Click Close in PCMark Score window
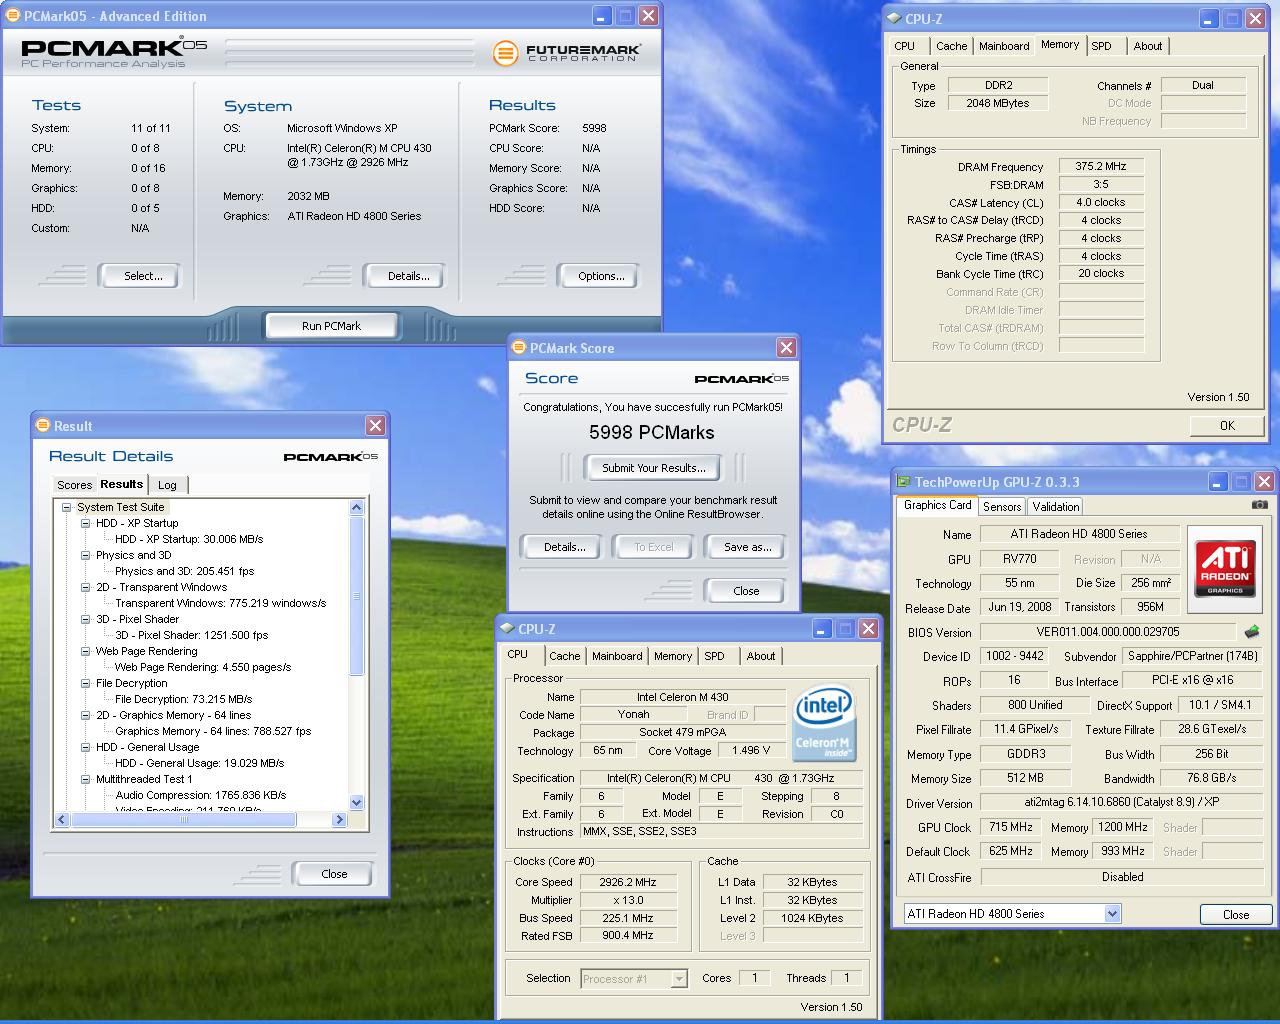This screenshot has height=1024, width=1280. [746, 591]
